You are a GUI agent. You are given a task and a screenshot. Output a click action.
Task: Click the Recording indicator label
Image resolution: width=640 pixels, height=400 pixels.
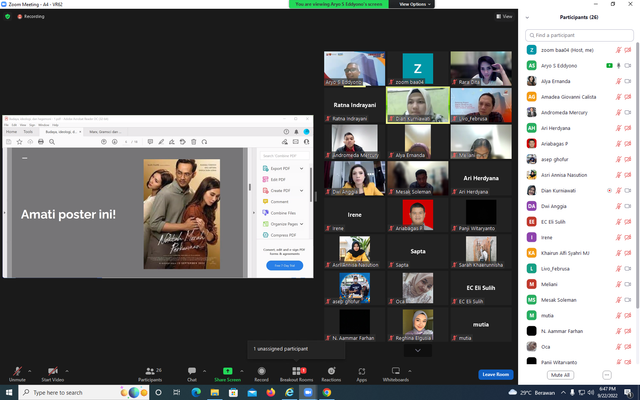(31, 16)
